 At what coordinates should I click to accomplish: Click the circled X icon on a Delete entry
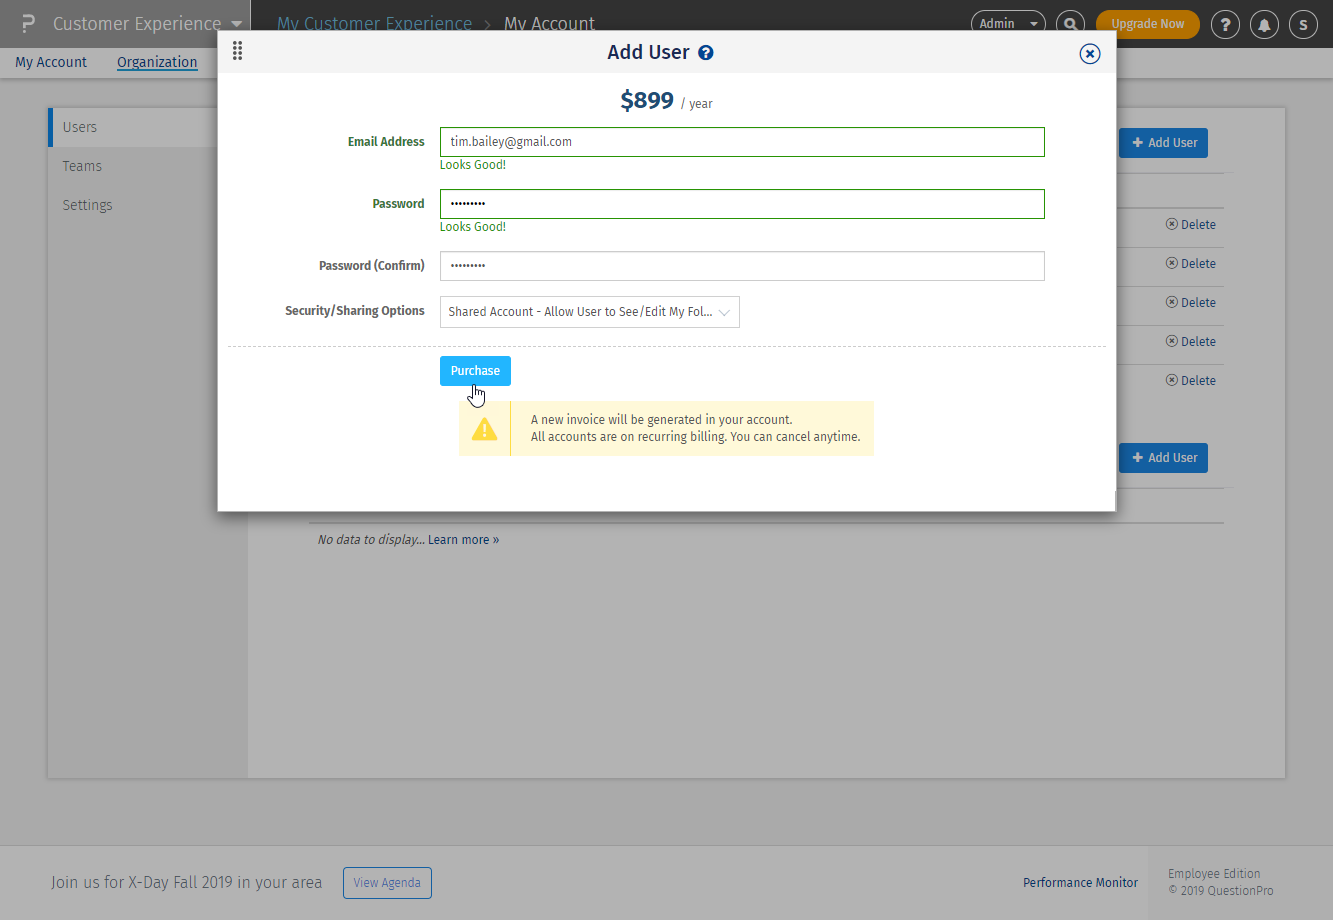(x=1170, y=224)
